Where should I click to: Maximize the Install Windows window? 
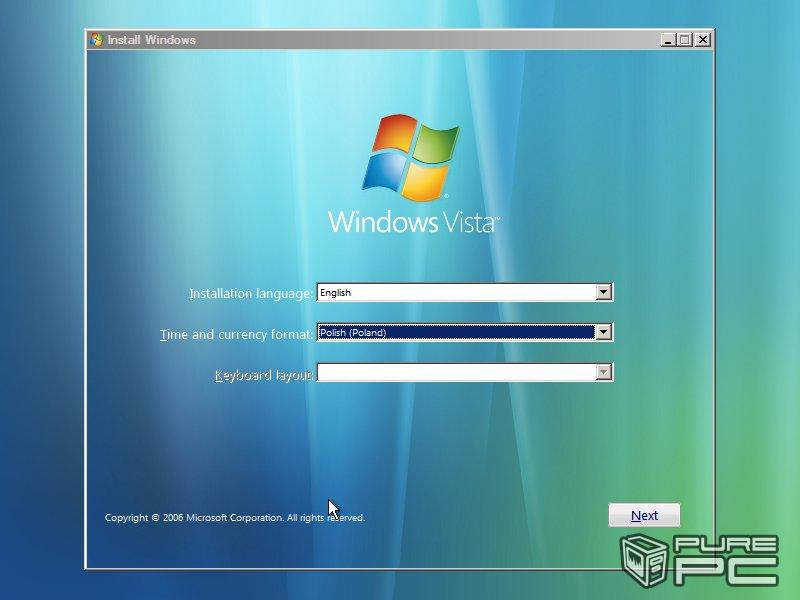point(685,40)
